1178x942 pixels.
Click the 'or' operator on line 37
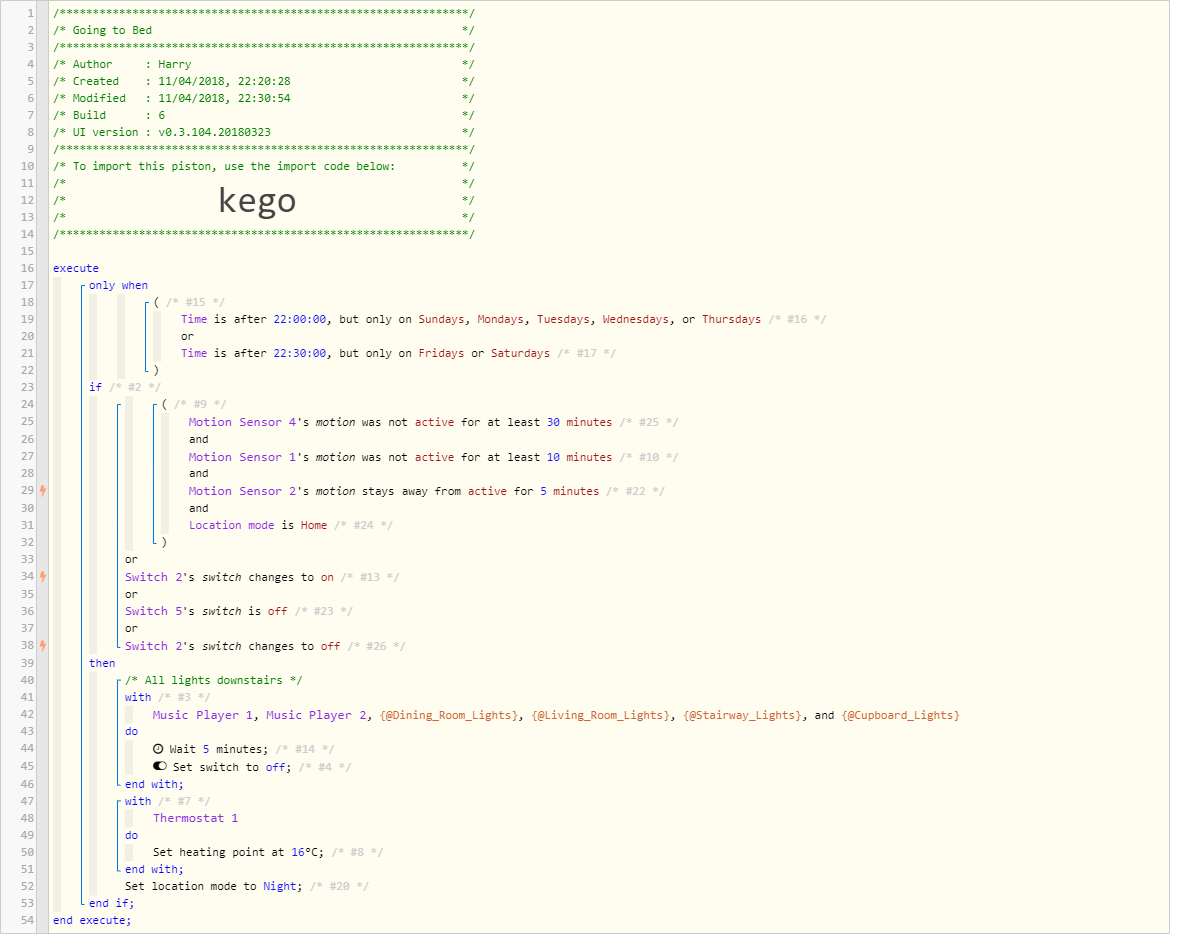131,631
